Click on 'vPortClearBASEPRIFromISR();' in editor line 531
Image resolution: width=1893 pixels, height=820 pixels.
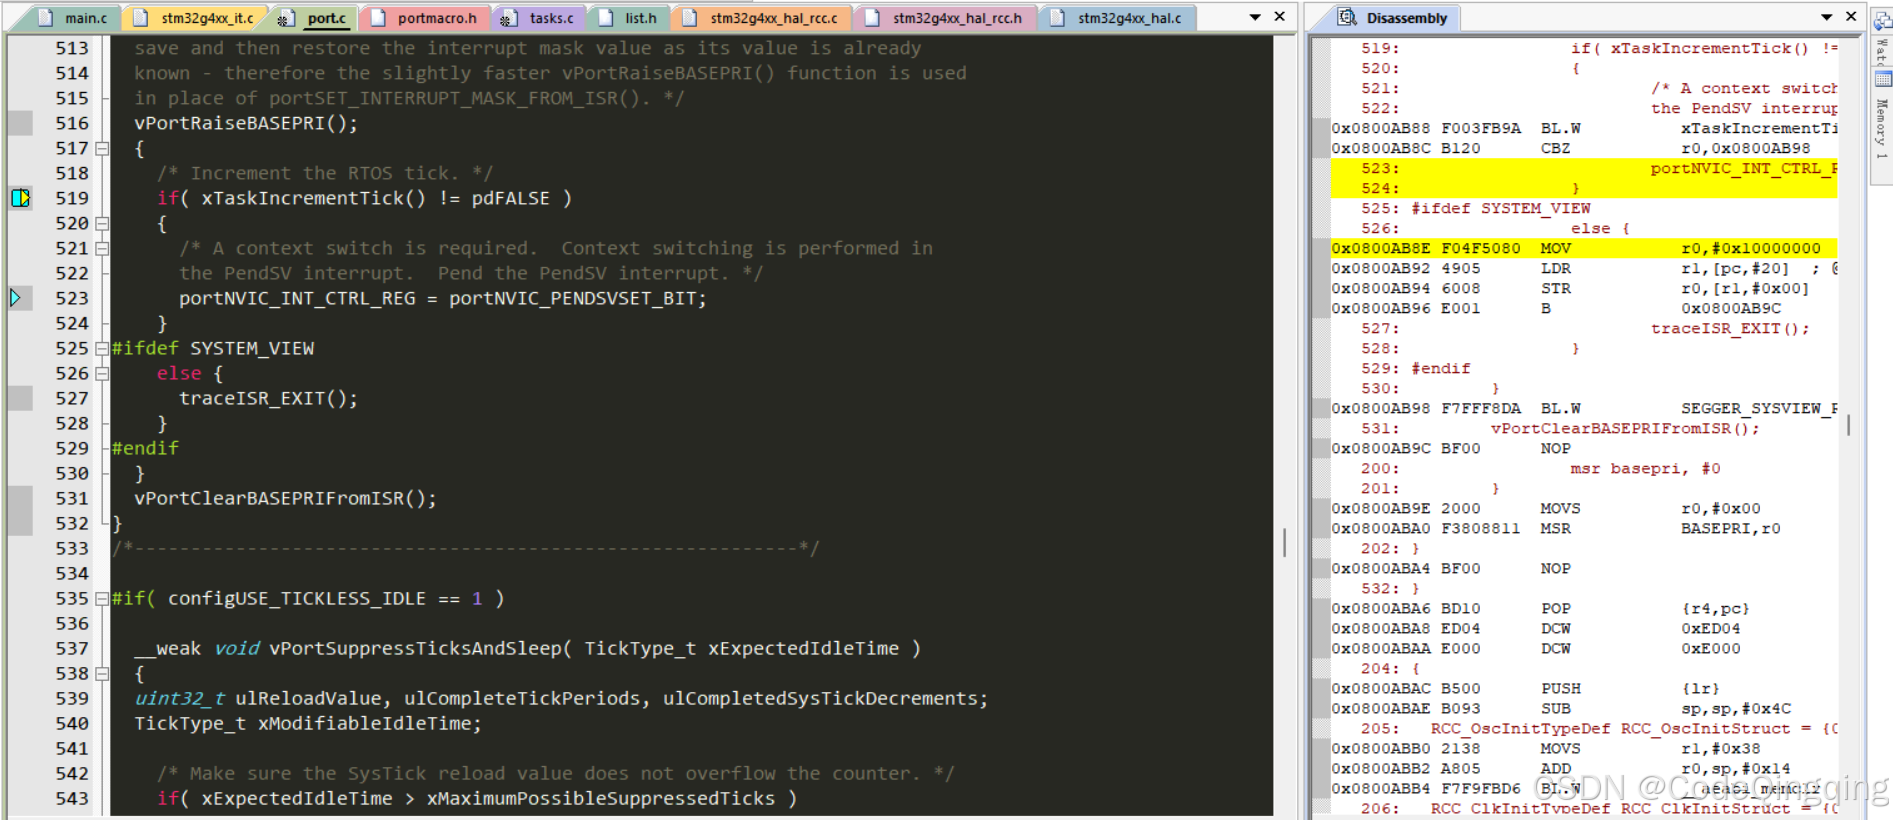click(x=286, y=498)
